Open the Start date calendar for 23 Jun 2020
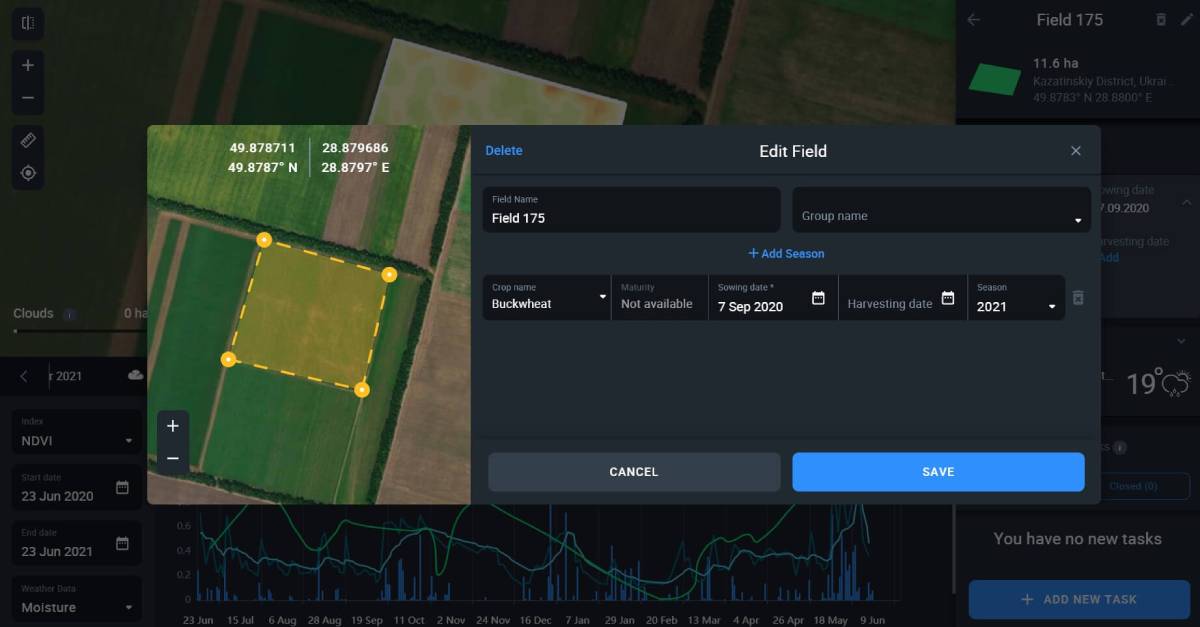Screen dimensions: 1200x627 [x=123, y=489]
